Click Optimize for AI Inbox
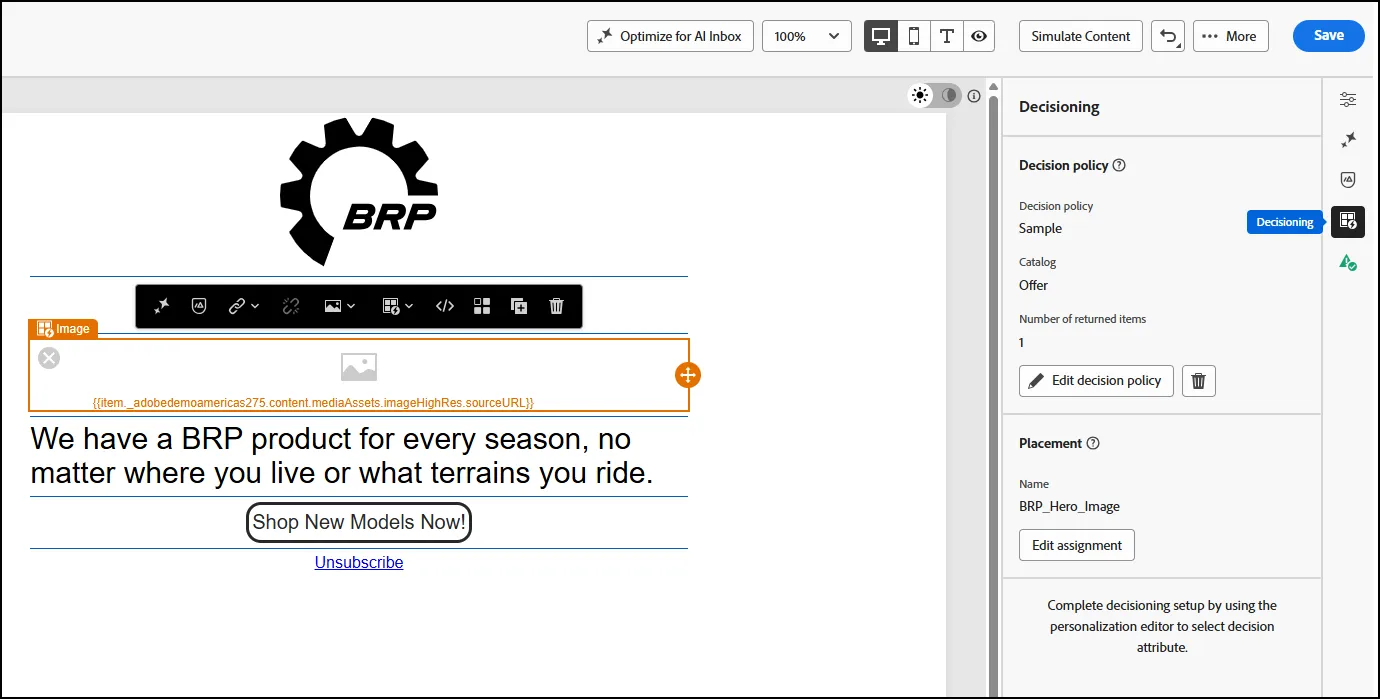Viewport: 1380px width, 699px height. [670, 36]
